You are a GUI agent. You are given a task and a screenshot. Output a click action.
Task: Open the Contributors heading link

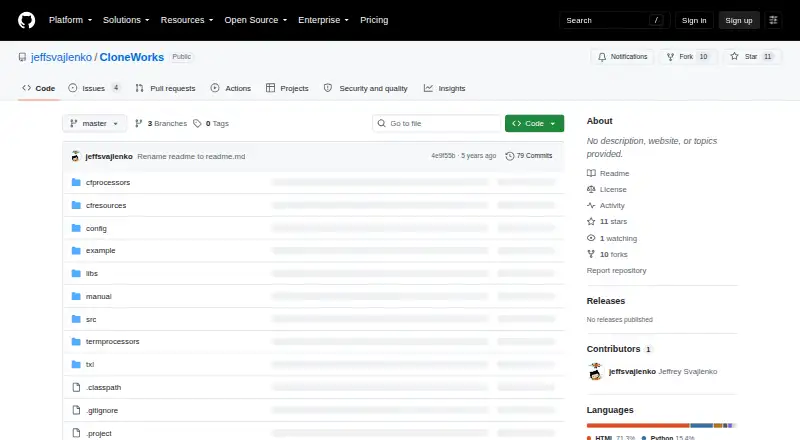click(619, 349)
